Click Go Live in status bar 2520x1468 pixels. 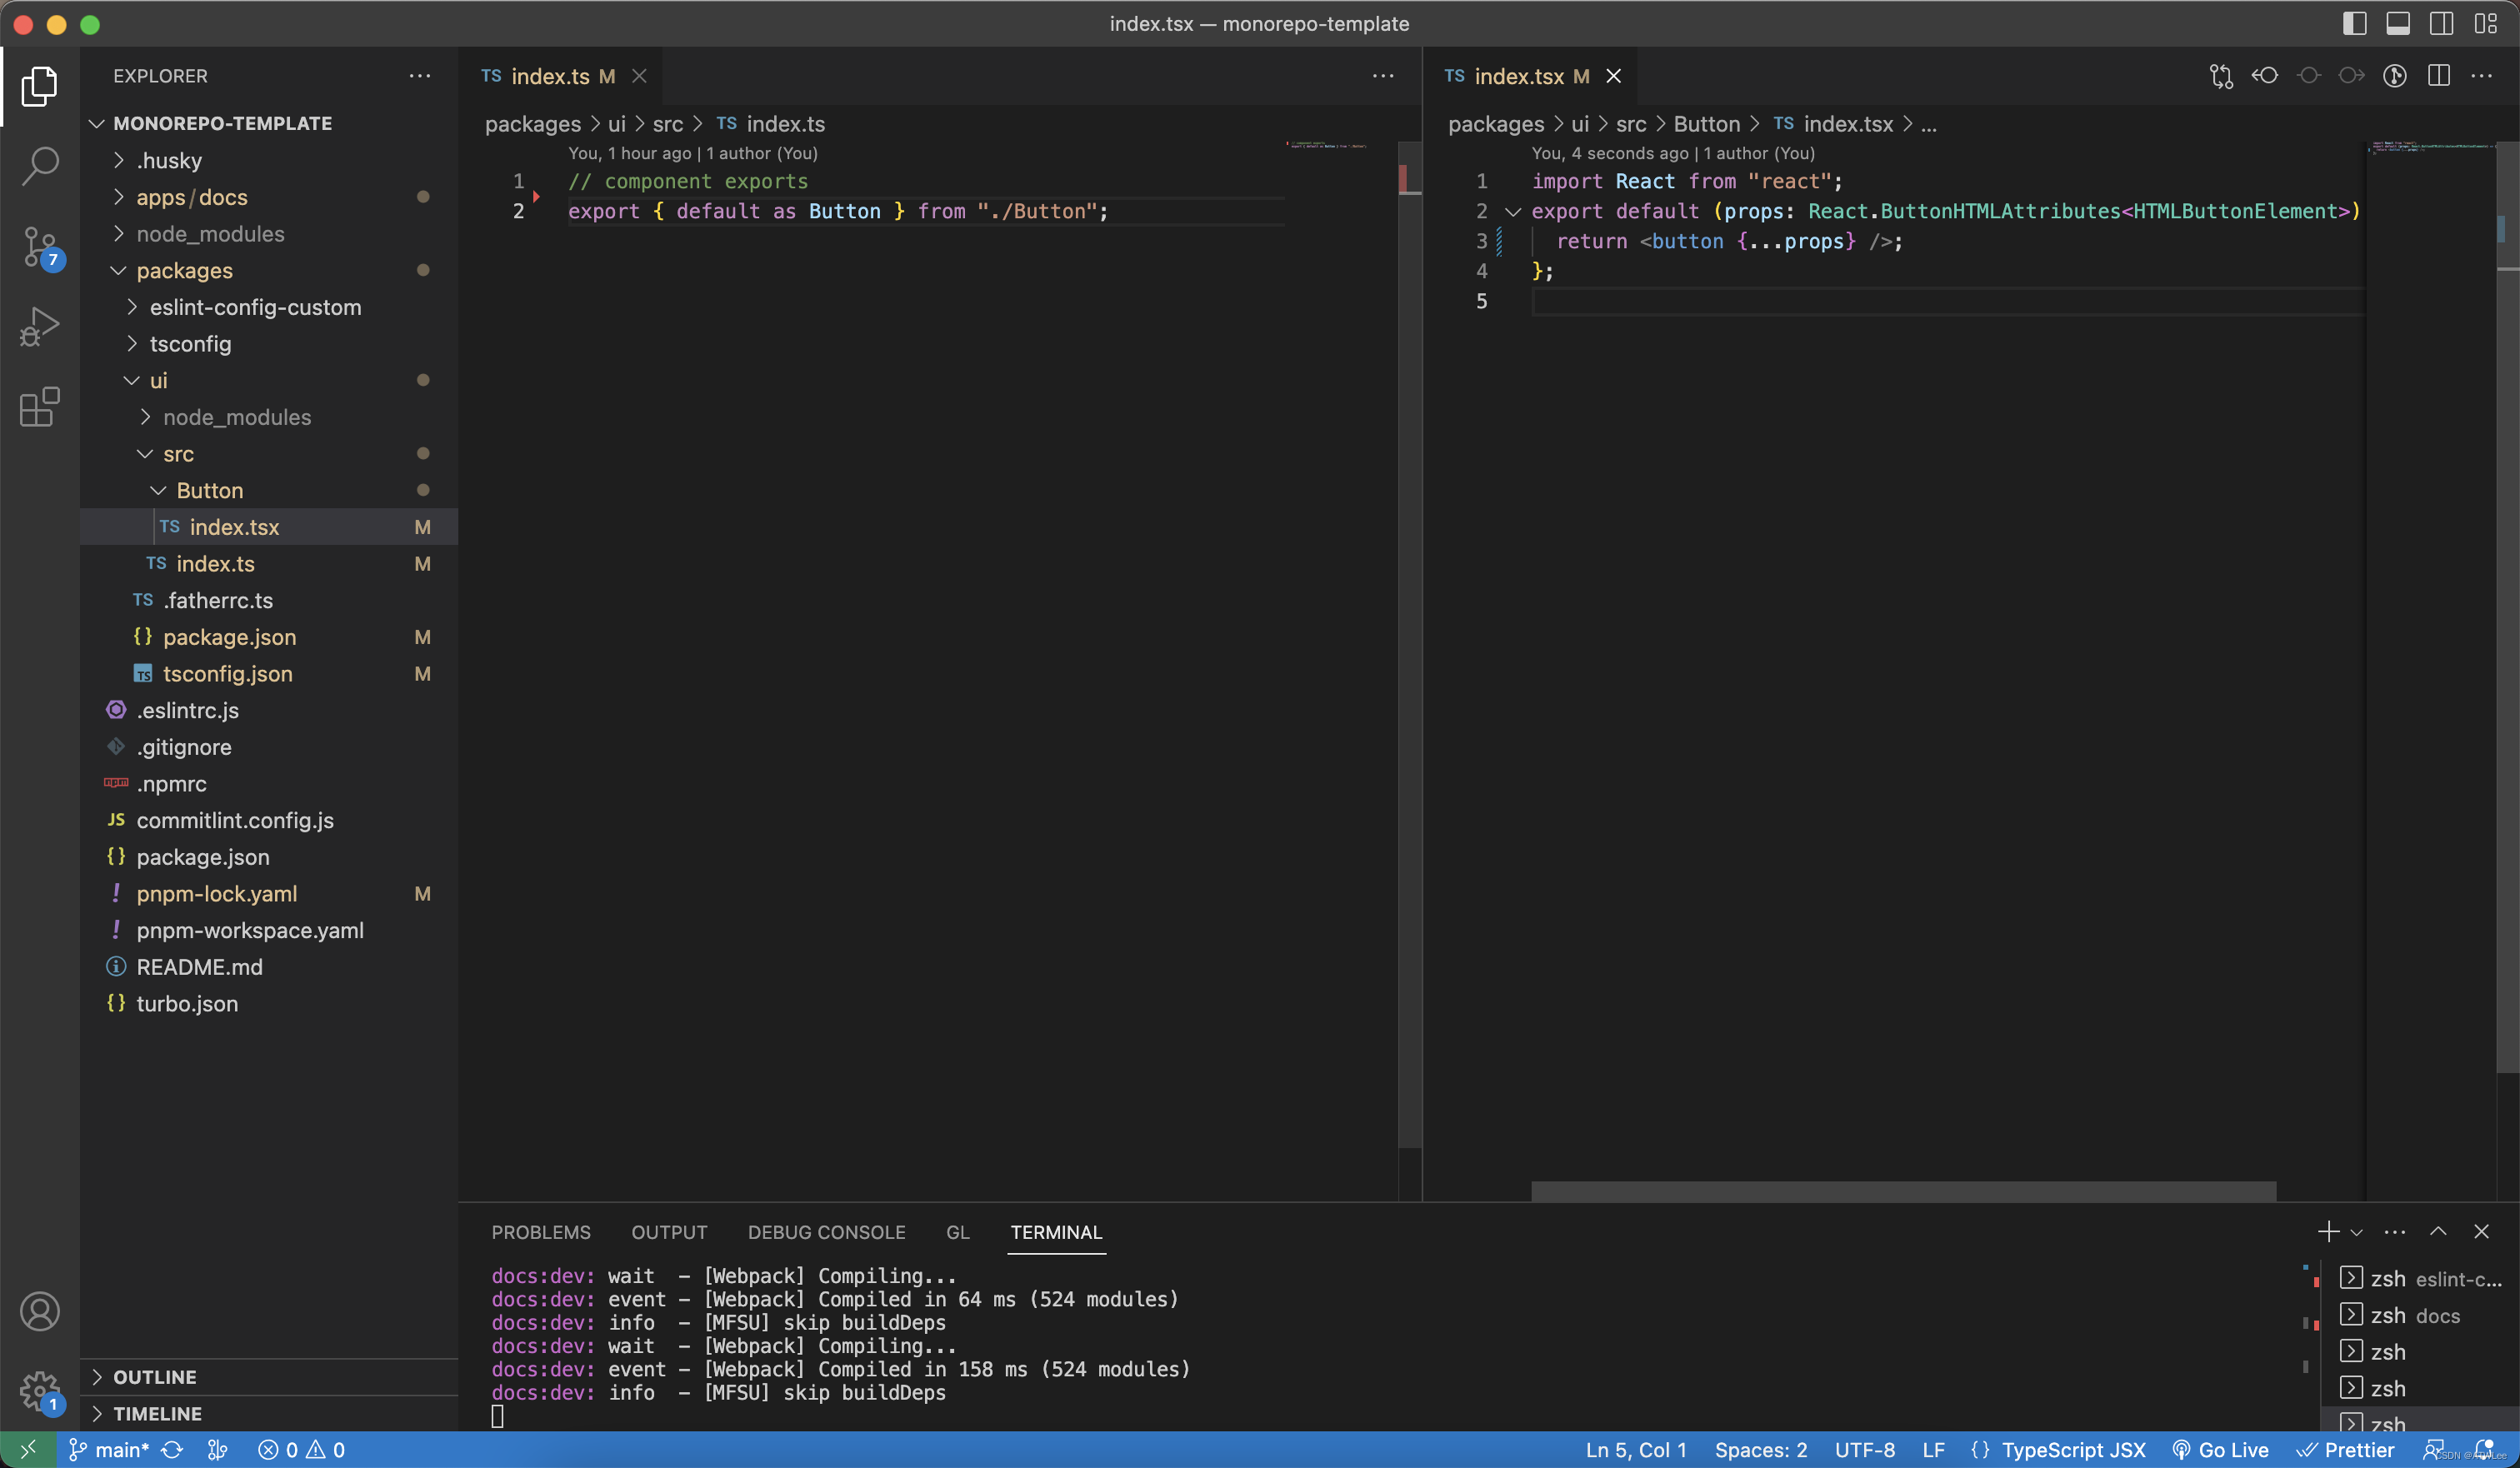[2220, 1450]
